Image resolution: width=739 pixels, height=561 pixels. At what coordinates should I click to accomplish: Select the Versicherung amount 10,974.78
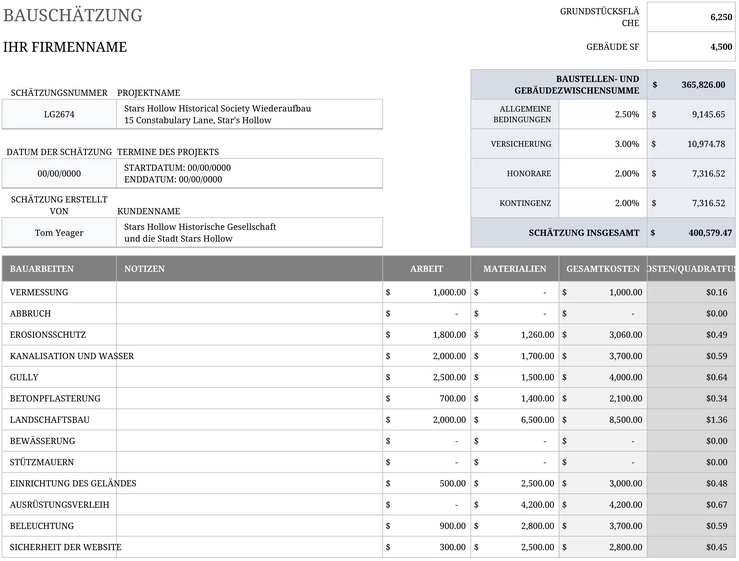(691, 144)
